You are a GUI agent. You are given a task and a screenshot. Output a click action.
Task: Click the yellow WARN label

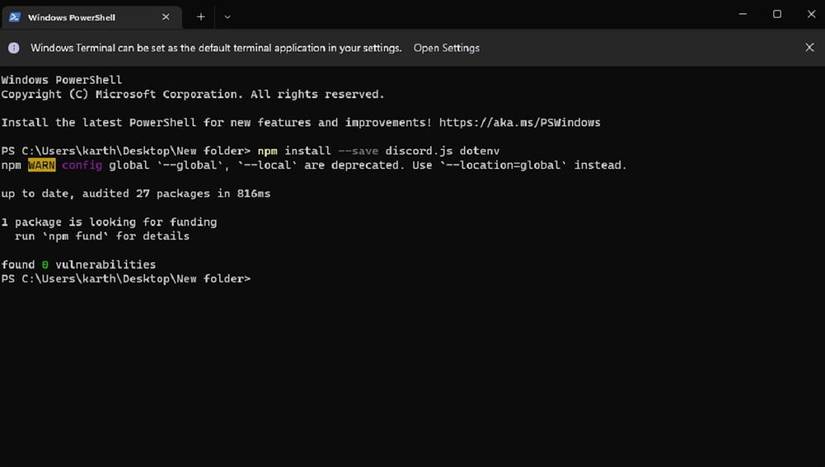pyautogui.click(x=42, y=165)
